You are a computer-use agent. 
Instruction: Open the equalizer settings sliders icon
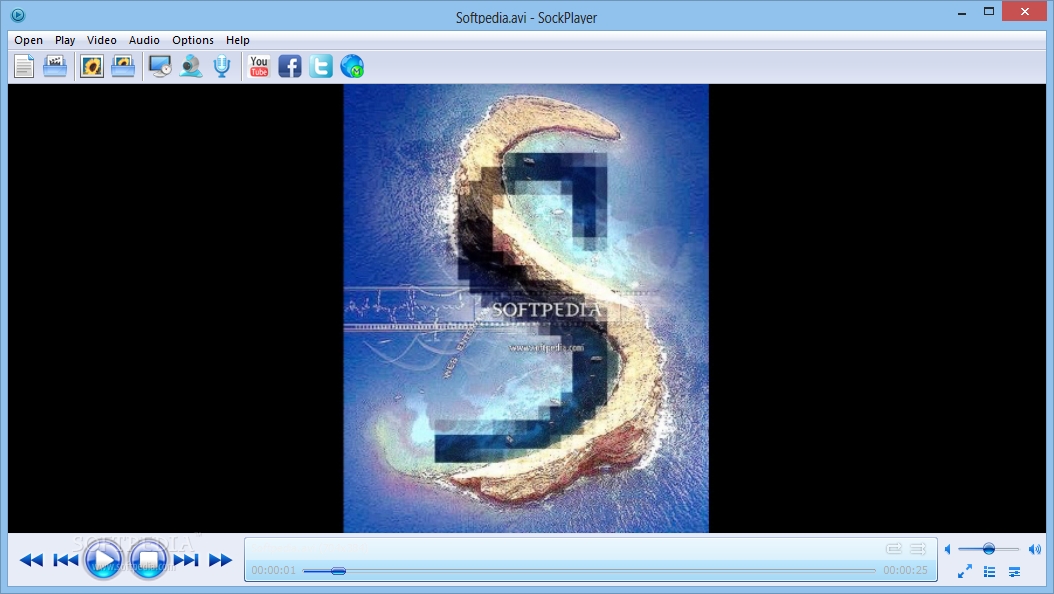coord(1014,572)
